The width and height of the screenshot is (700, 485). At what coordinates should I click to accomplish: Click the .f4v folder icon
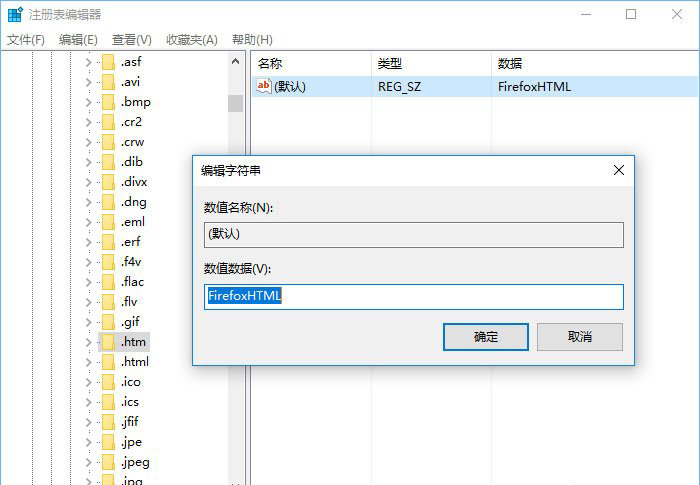108,262
